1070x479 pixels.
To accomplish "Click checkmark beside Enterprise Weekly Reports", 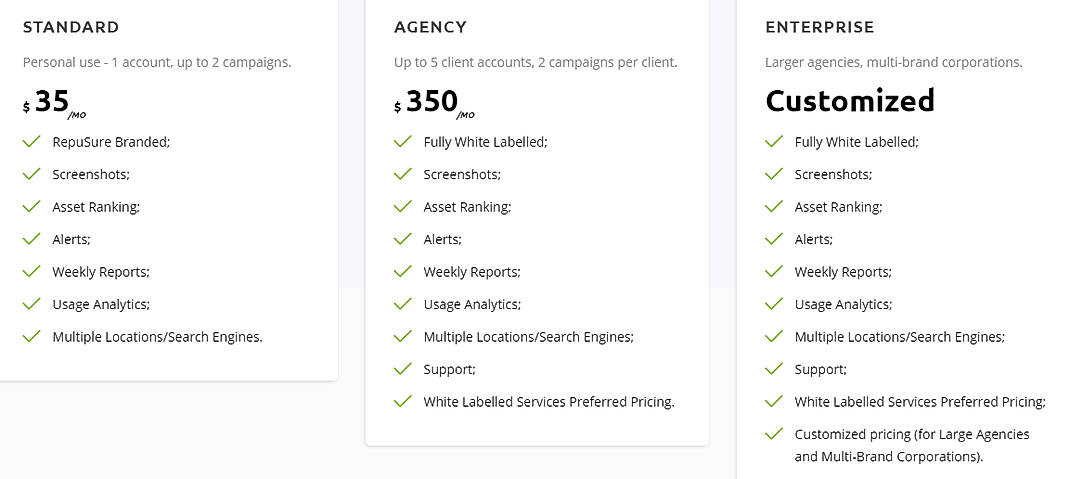I will (774, 272).
